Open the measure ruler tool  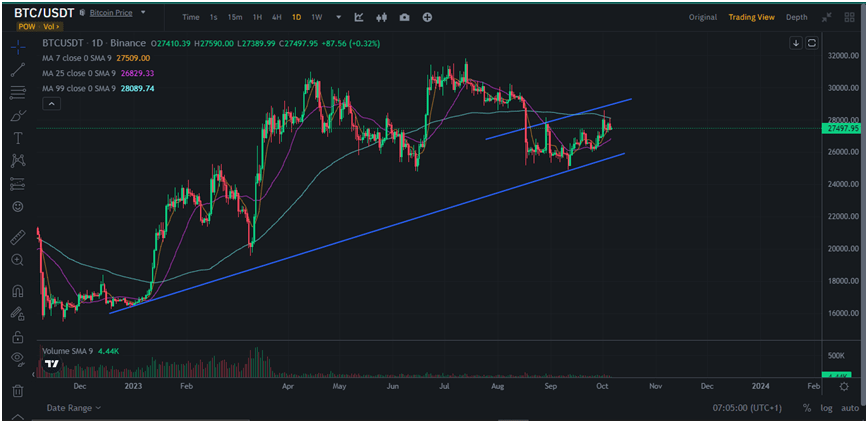[x=17, y=237]
